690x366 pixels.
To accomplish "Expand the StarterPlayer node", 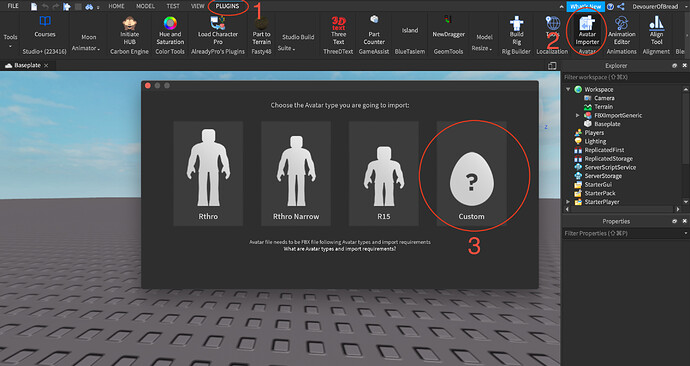I will [568, 202].
